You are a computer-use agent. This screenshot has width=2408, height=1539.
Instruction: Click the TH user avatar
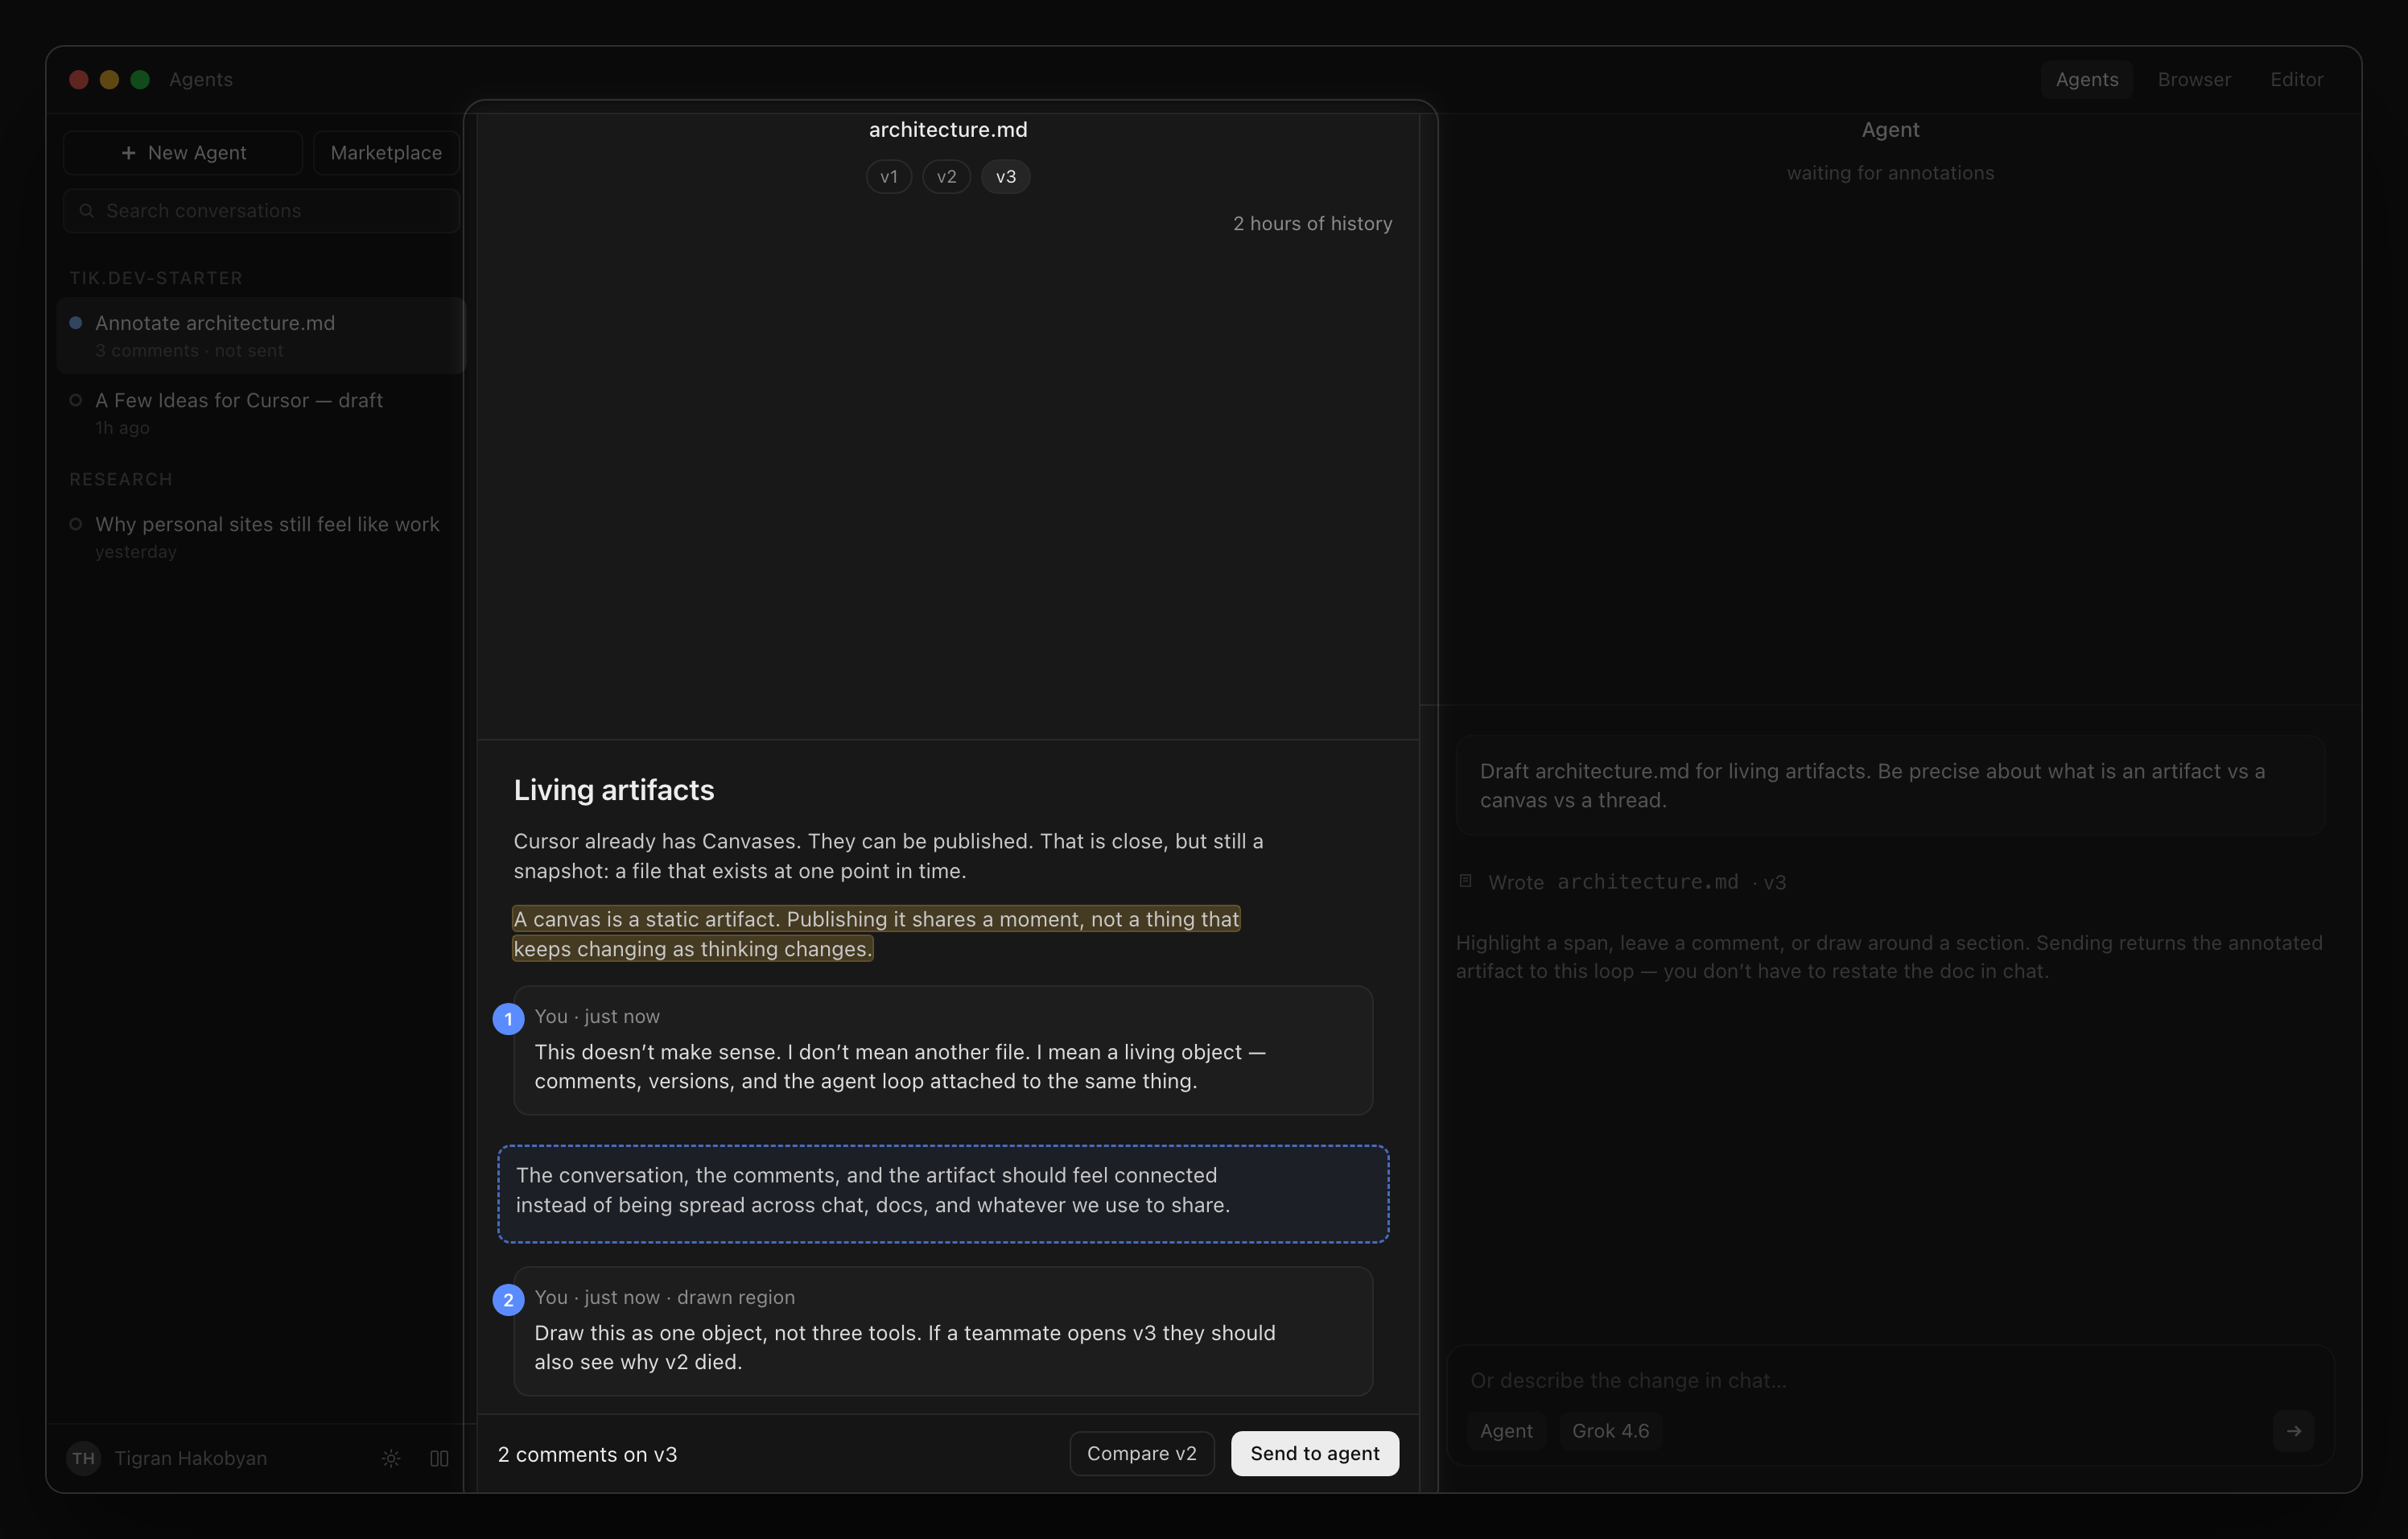tap(84, 1458)
